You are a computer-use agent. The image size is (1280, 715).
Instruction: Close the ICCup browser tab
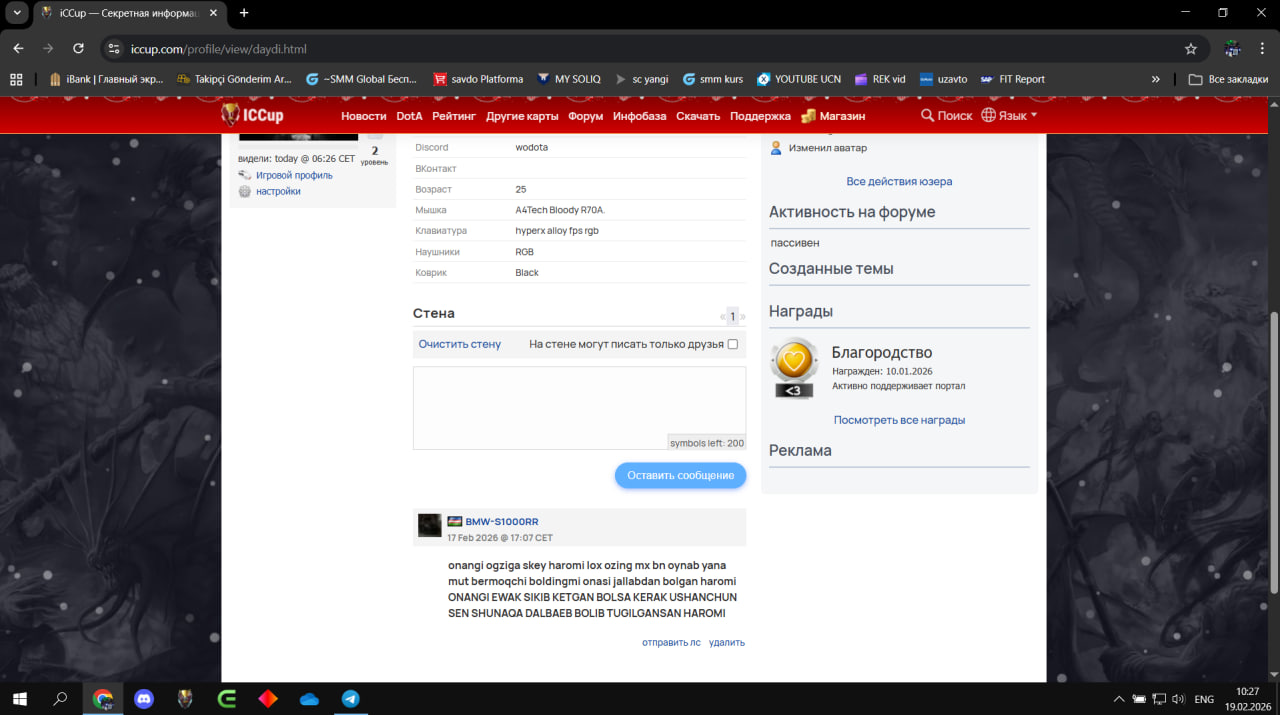[213, 13]
